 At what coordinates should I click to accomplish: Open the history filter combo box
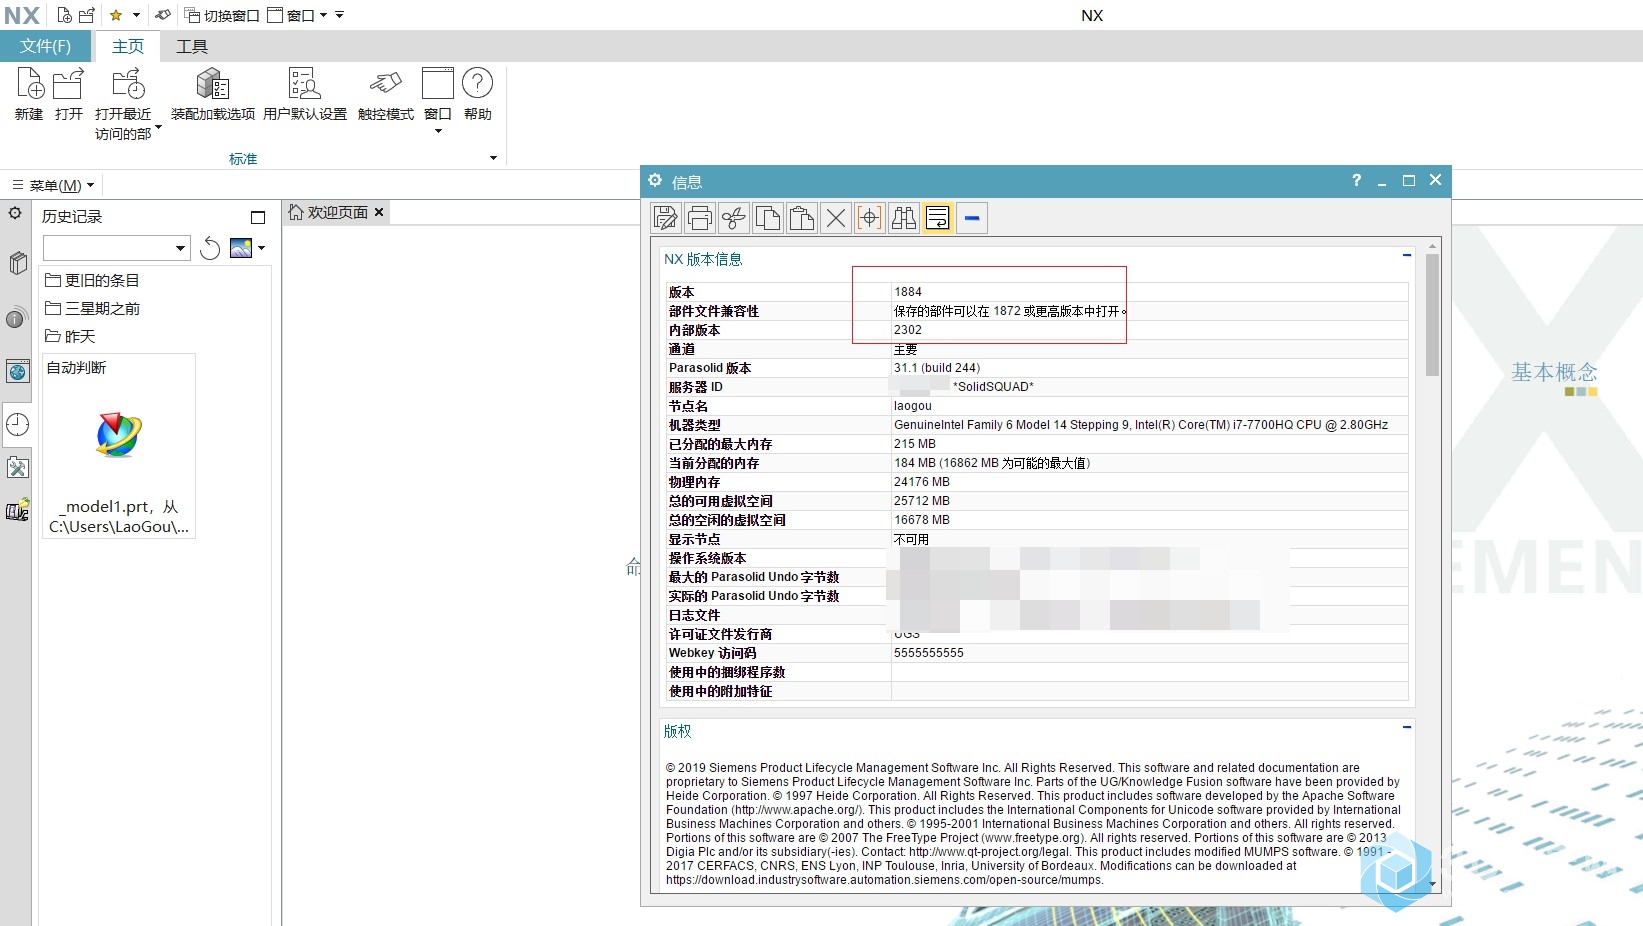pos(116,248)
